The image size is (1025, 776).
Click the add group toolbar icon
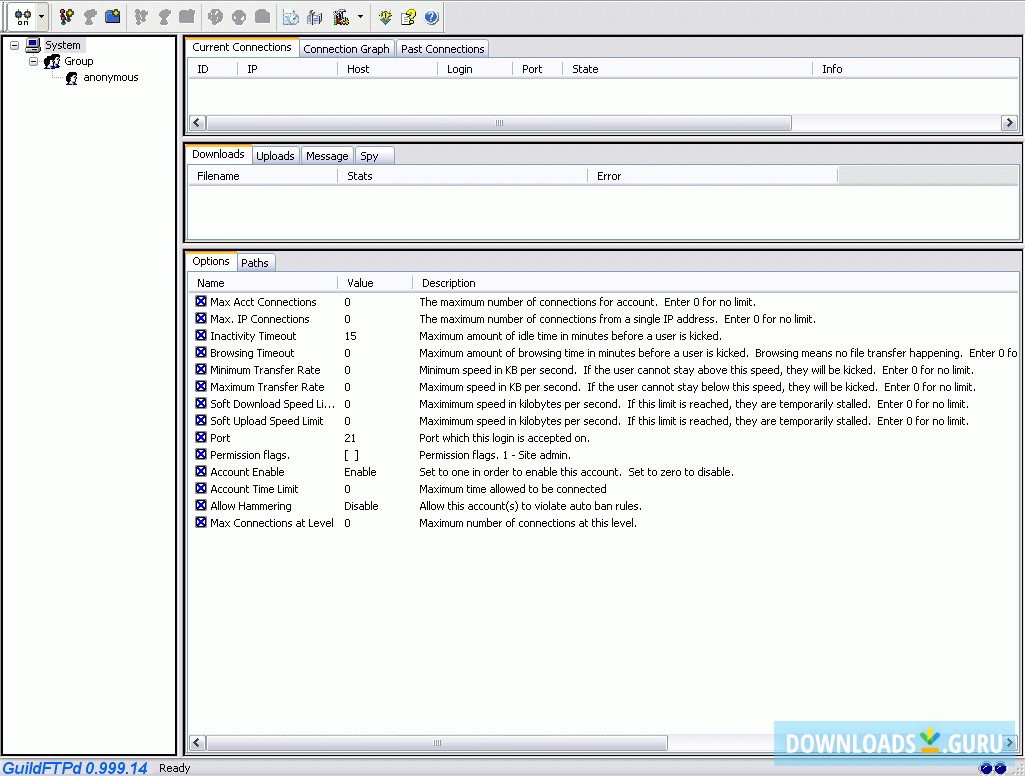[67, 17]
